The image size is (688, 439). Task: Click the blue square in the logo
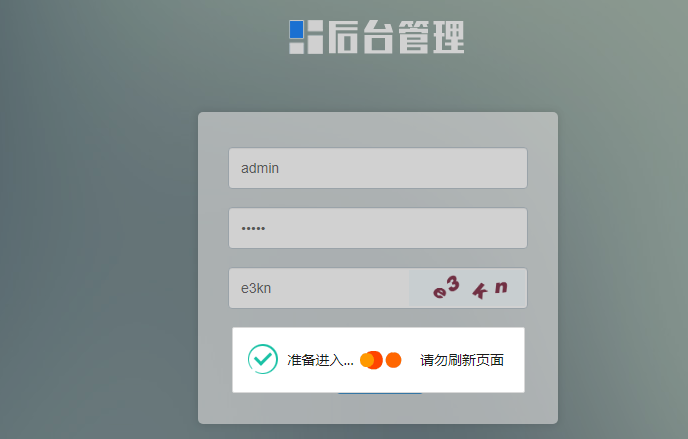point(297,29)
